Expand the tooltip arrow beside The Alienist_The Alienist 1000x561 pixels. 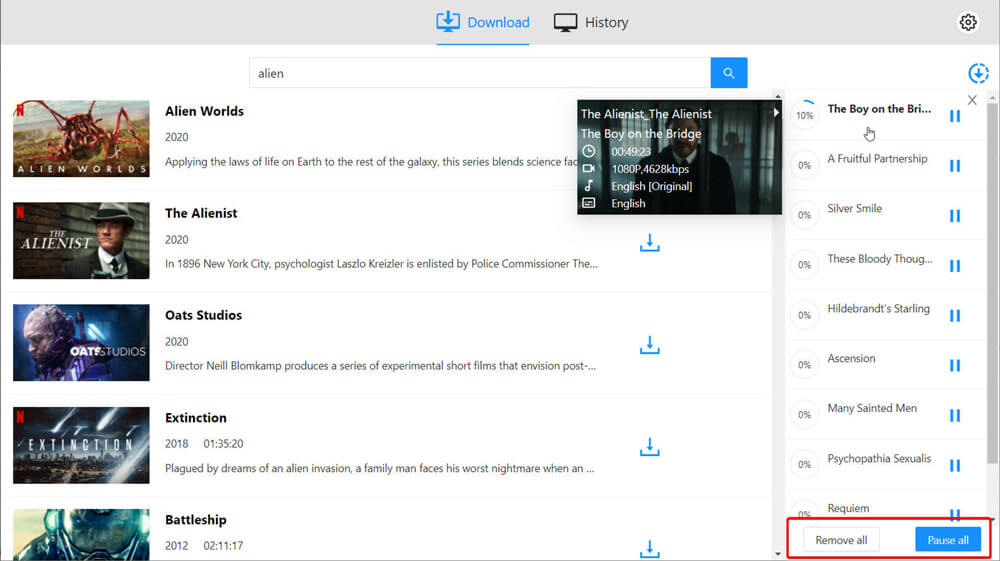(x=776, y=113)
